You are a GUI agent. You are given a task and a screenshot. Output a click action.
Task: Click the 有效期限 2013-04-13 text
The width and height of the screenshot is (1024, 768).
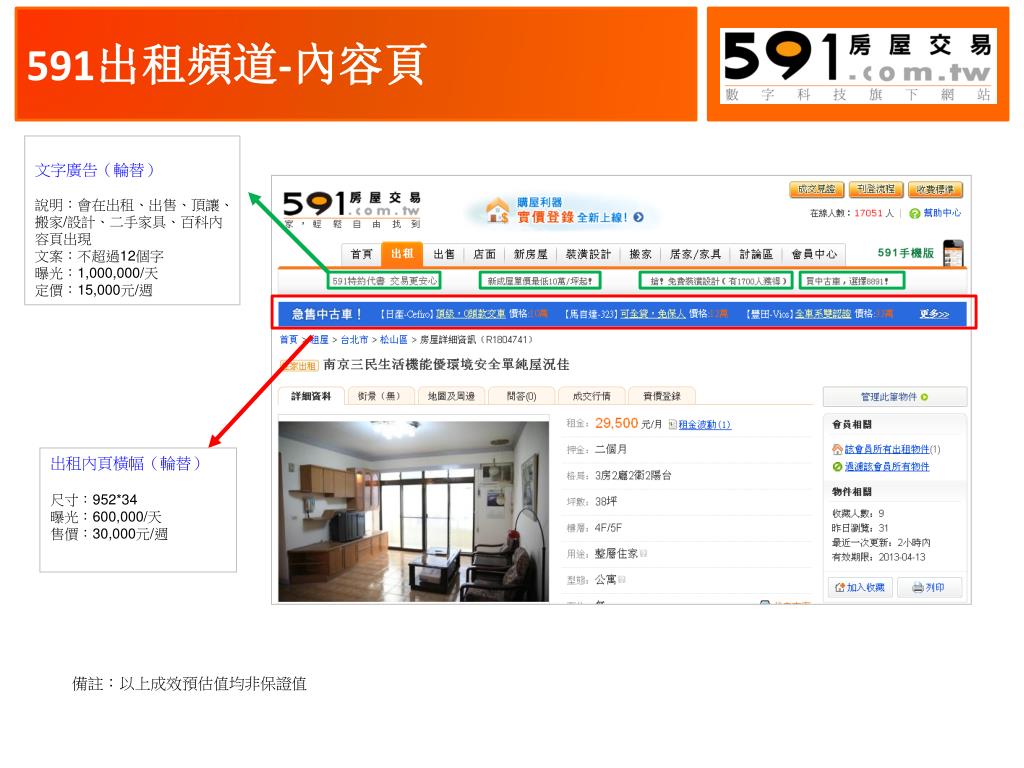coord(878,557)
